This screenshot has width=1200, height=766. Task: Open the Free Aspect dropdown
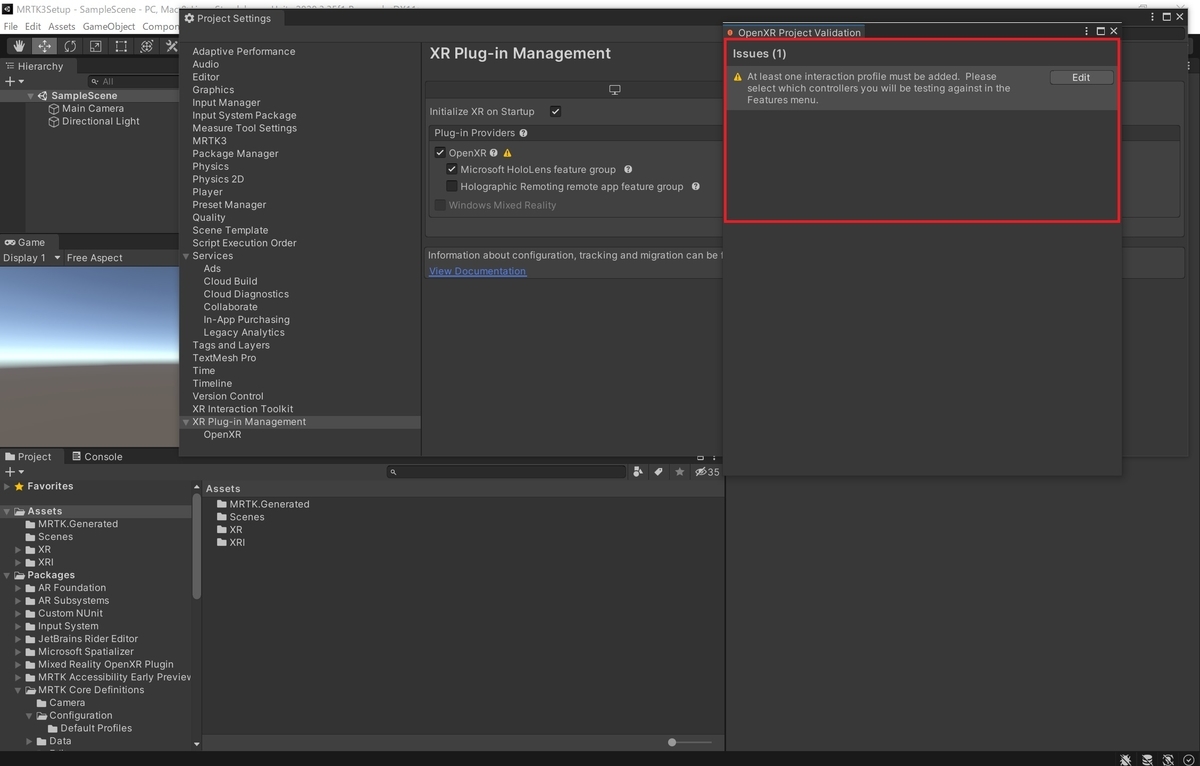[x=95, y=258]
